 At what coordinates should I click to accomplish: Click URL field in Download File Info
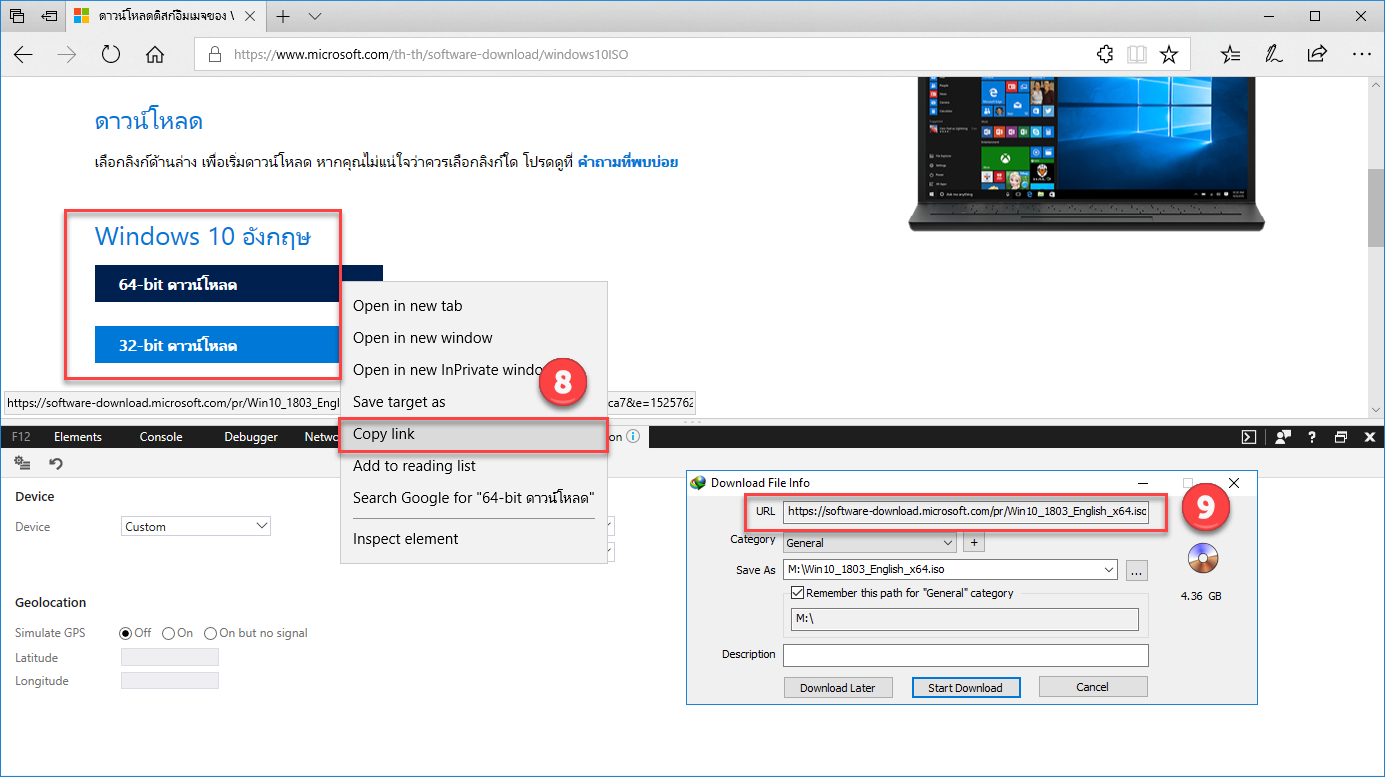click(966, 511)
